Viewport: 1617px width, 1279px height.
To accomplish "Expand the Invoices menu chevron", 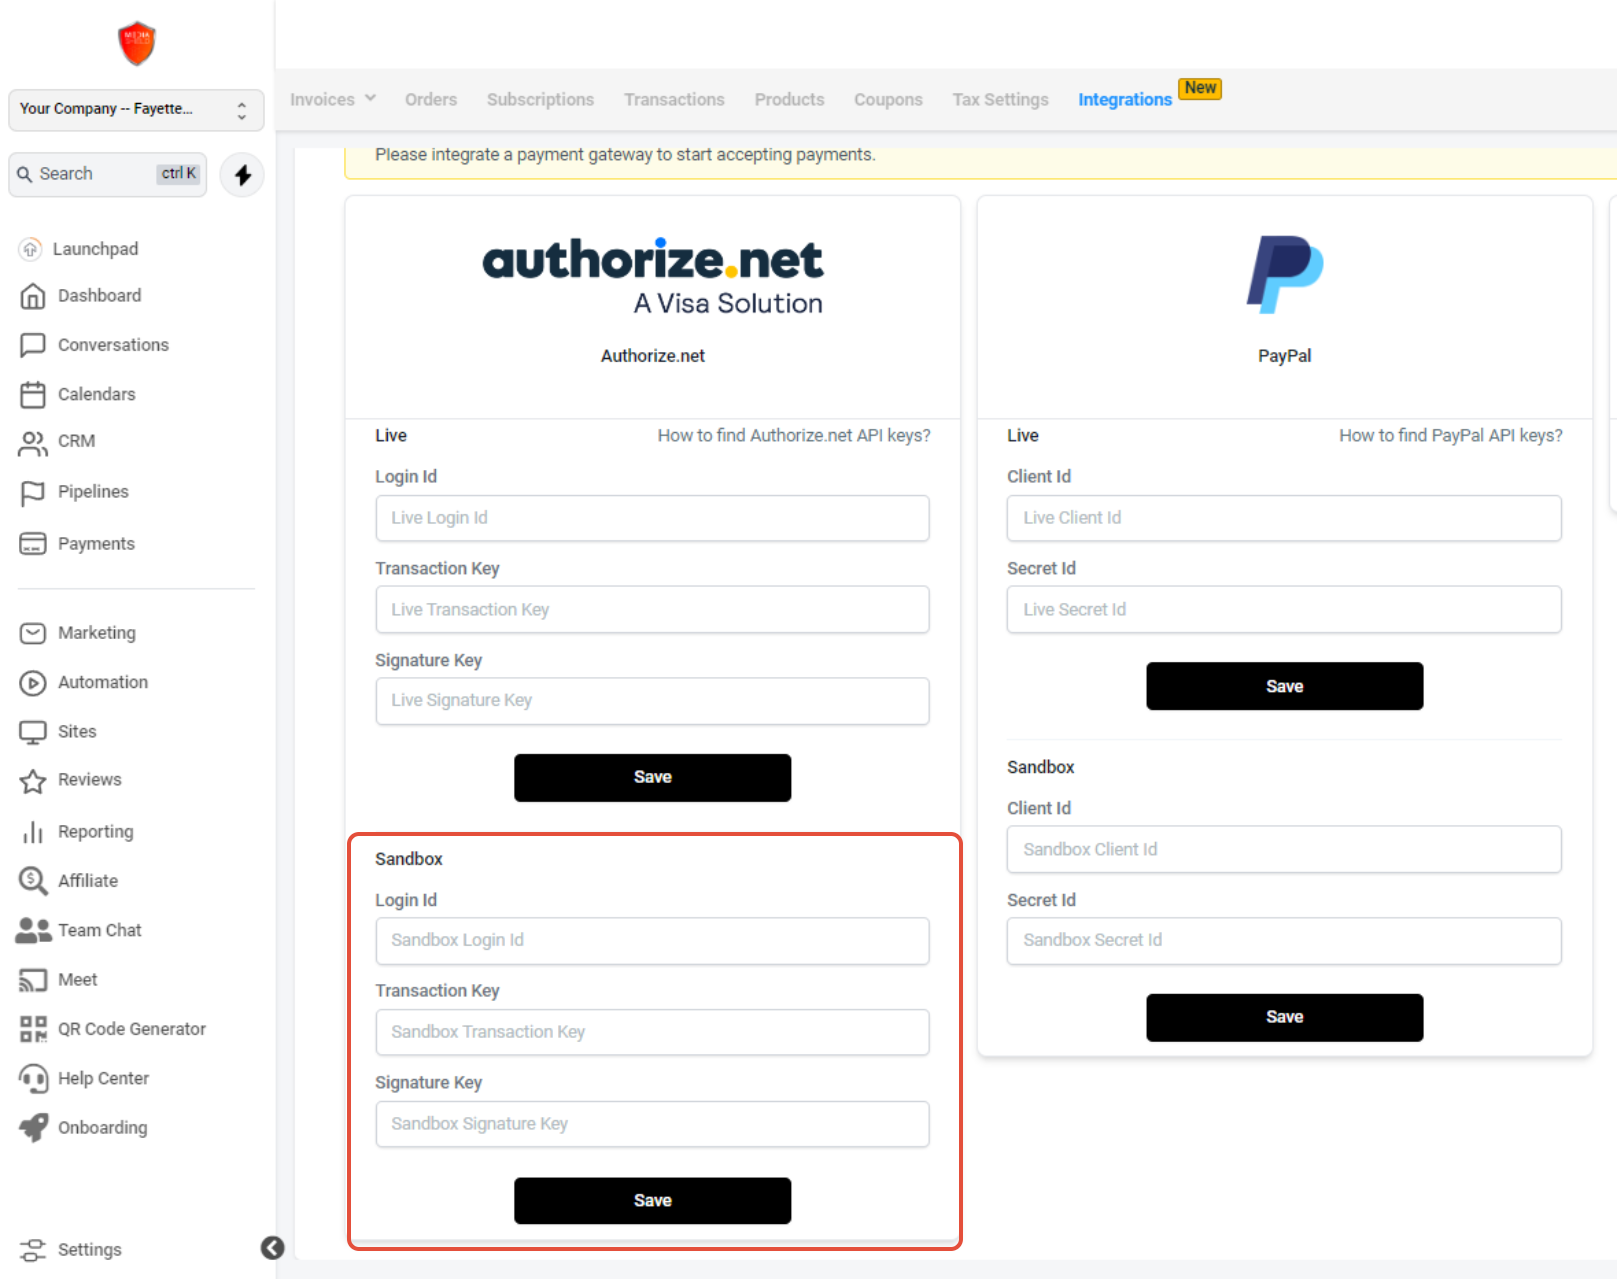I will pos(370,99).
